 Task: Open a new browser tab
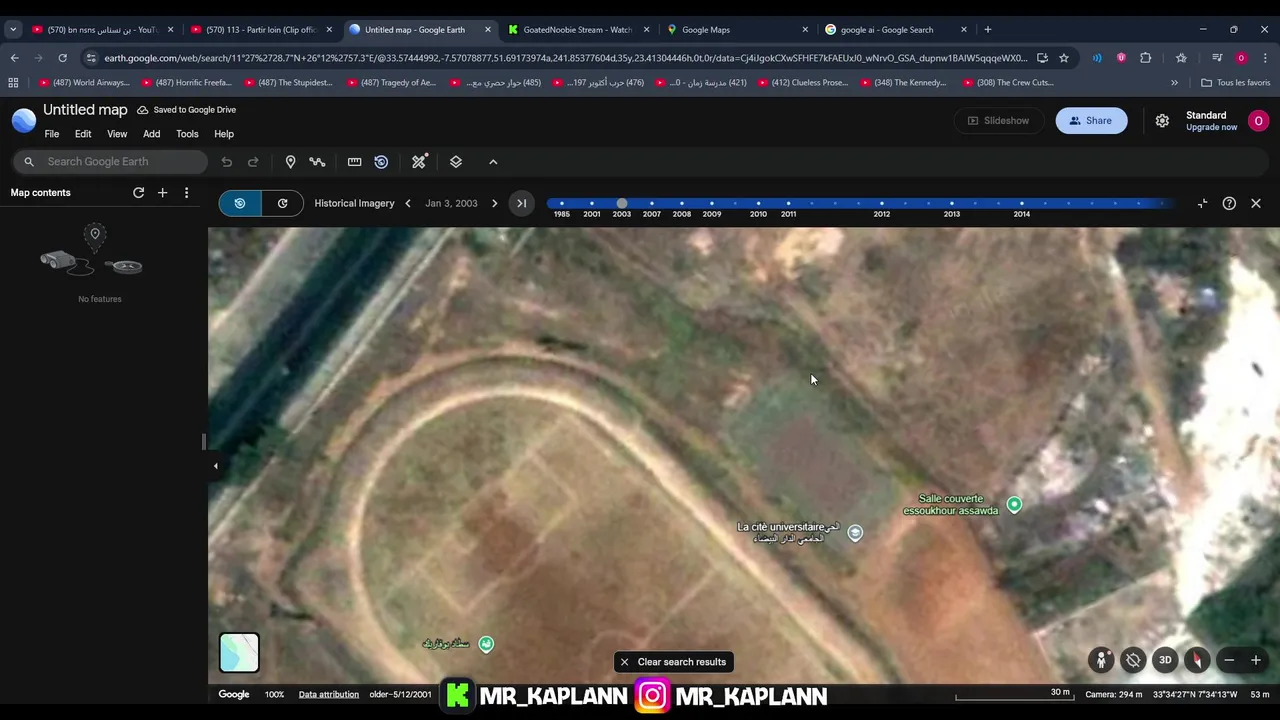987,30
